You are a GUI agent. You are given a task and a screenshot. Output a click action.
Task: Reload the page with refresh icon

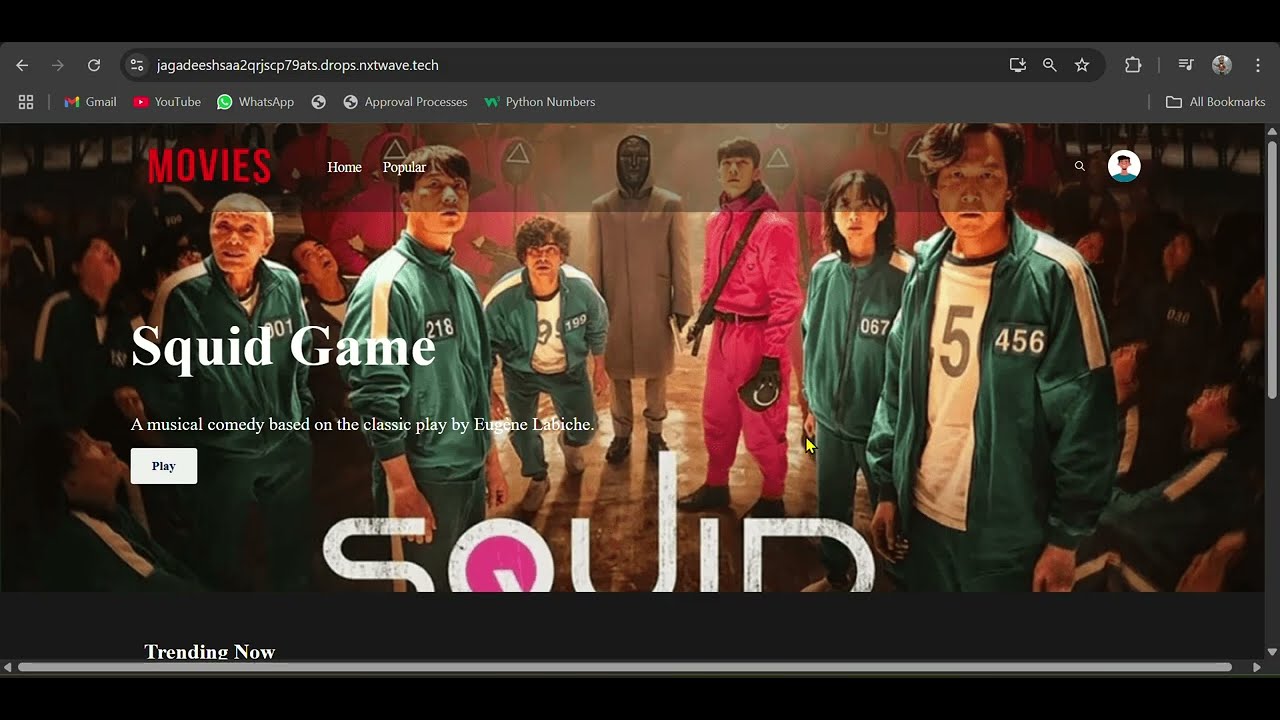94,65
